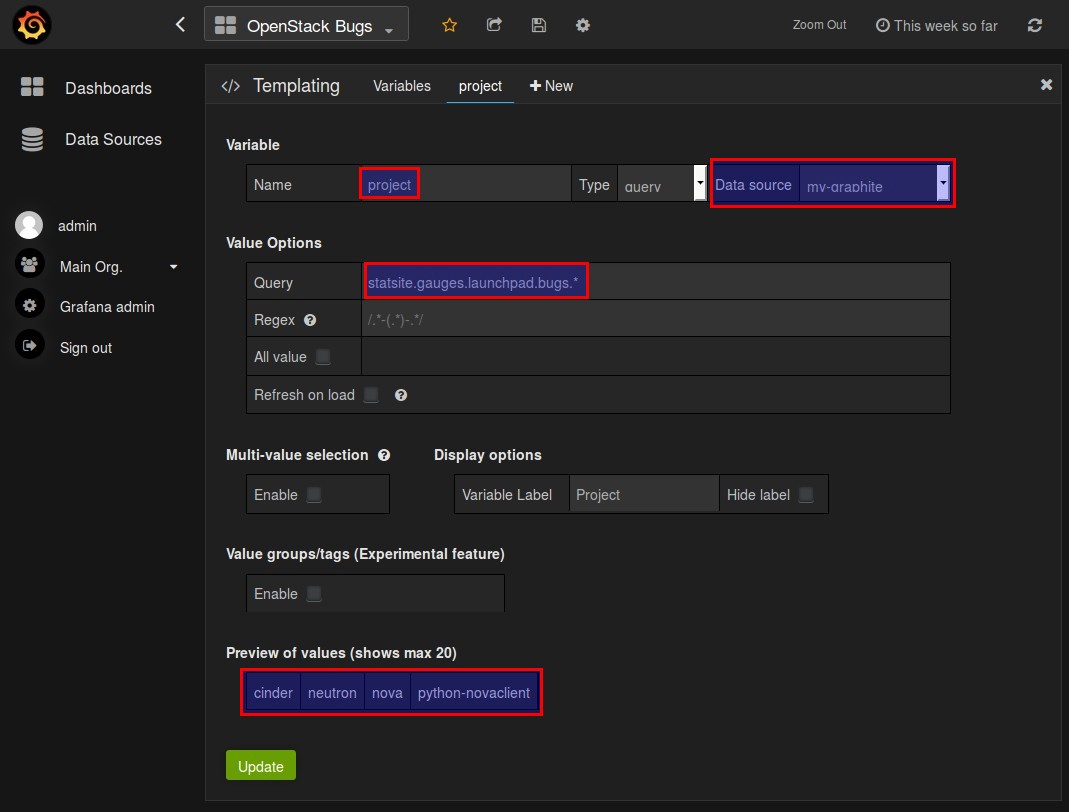Enable Refresh on load checkbox
Viewport: 1069px width, 812px height.
[371, 395]
